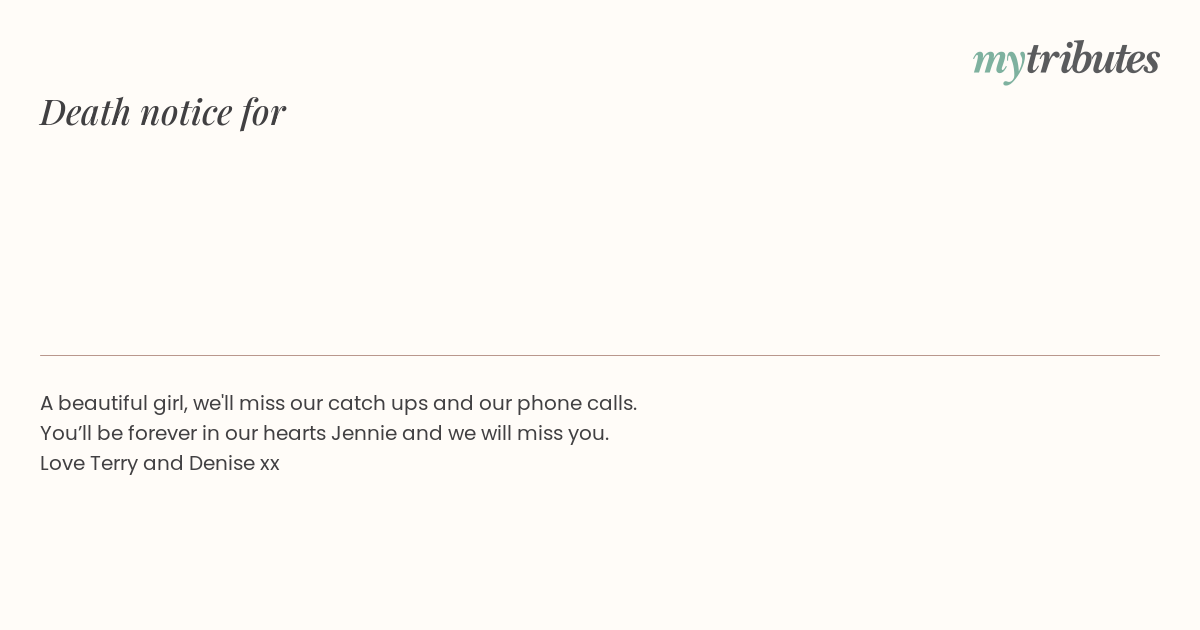
Task: Click the name "Denise" in the sign-off
Action: coord(221,463)
